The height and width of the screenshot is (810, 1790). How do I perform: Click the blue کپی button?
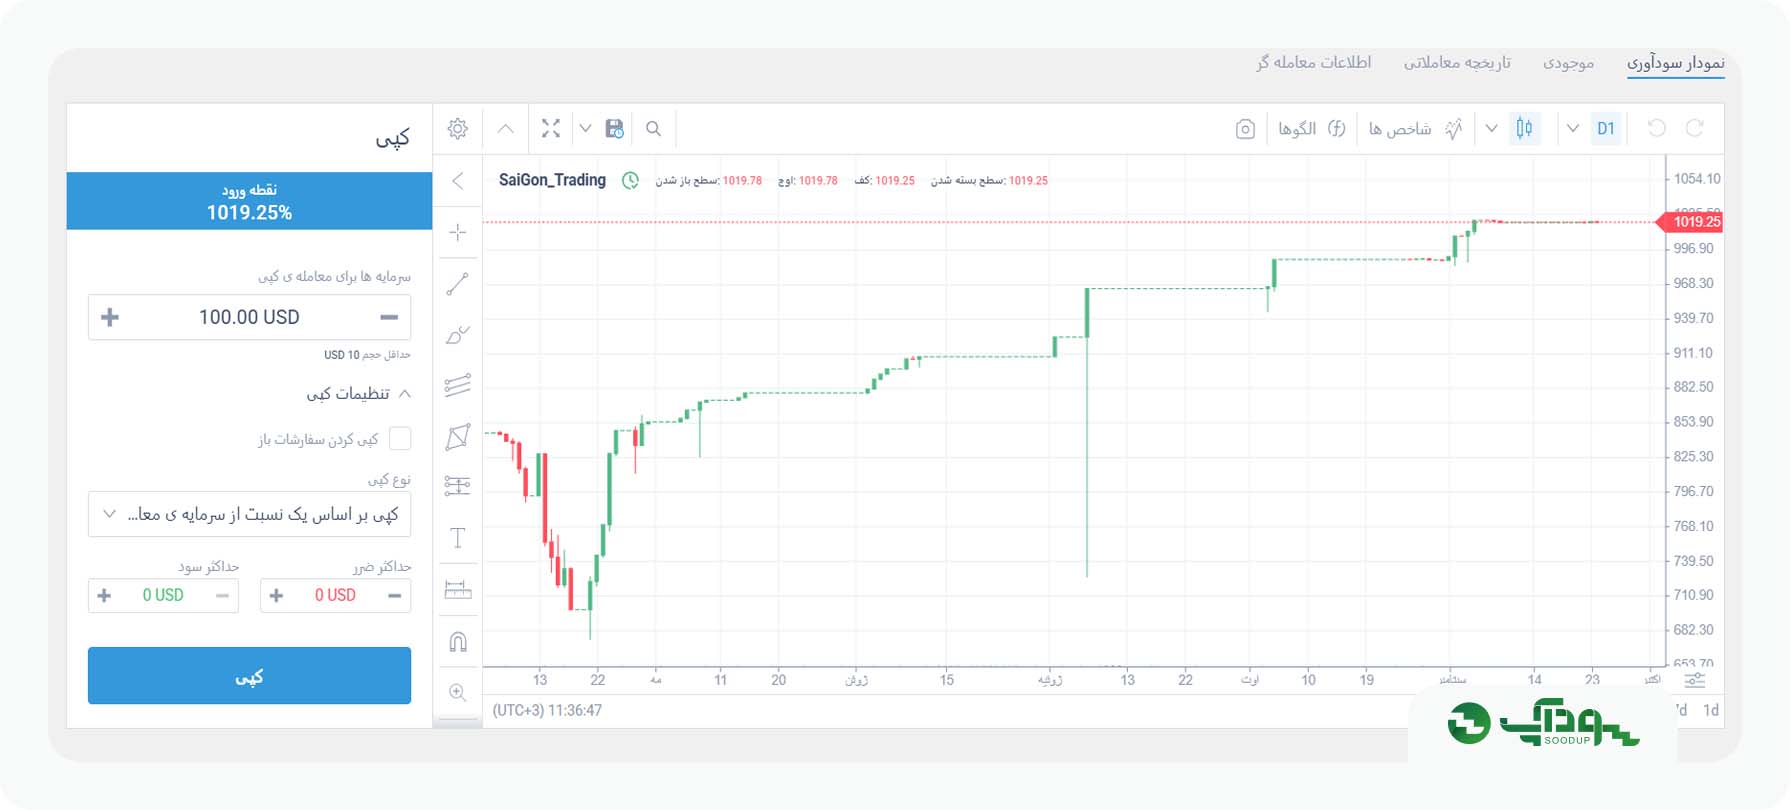tap(250, 676)
